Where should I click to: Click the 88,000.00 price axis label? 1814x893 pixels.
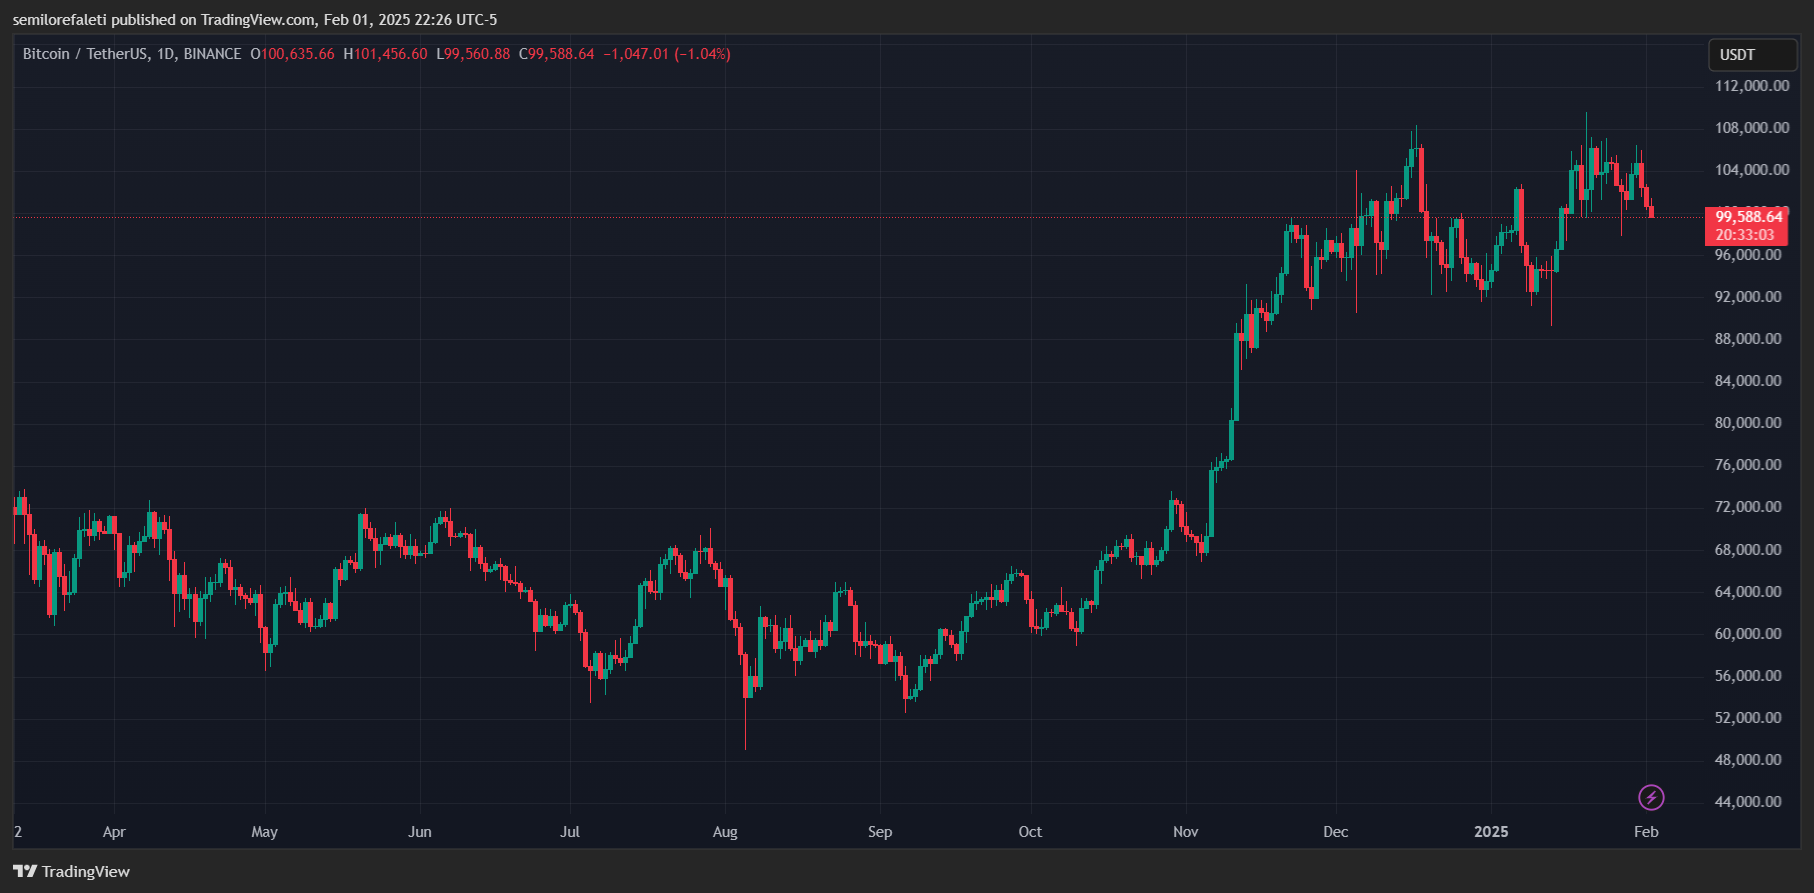[x=1748, y=339]
